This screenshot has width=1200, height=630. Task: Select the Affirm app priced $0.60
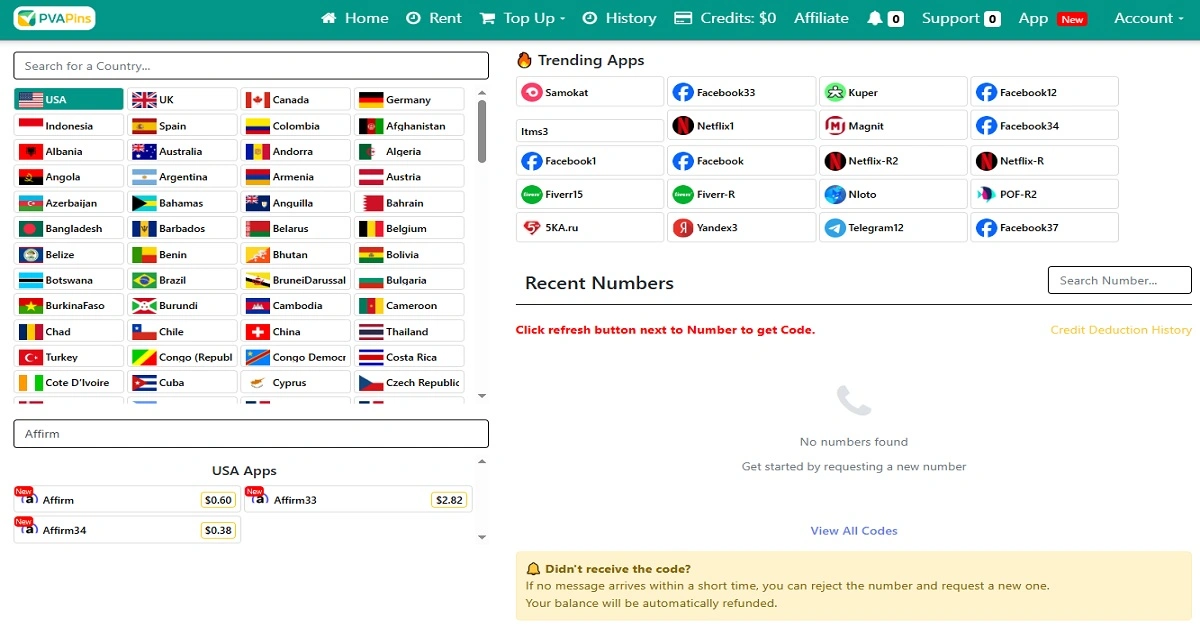click(x=127, y=500)
